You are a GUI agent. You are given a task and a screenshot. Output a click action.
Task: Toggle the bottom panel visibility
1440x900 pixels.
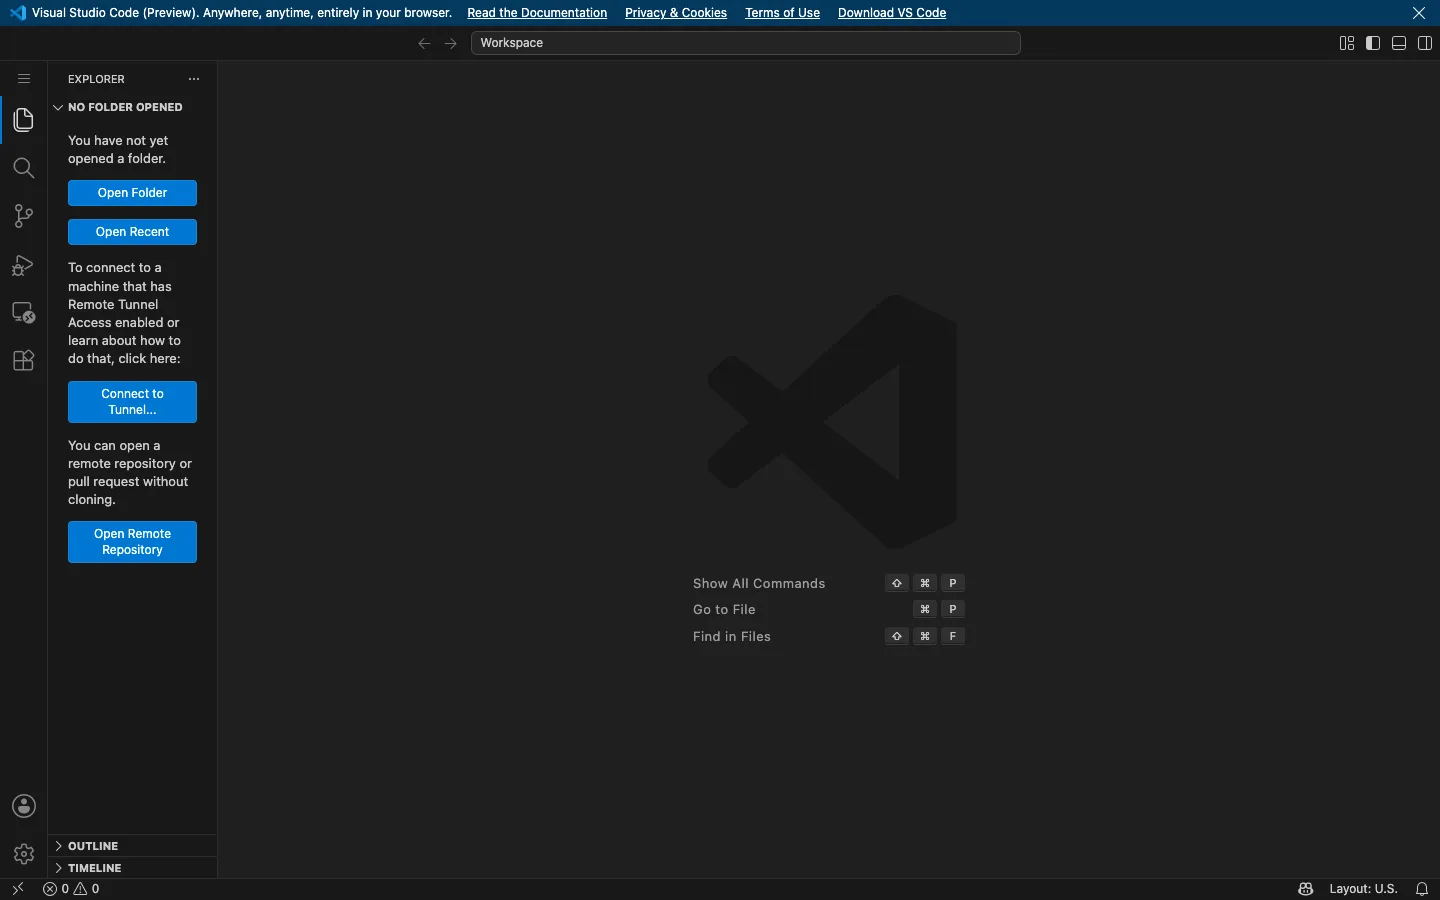[x=1400, y=43]
